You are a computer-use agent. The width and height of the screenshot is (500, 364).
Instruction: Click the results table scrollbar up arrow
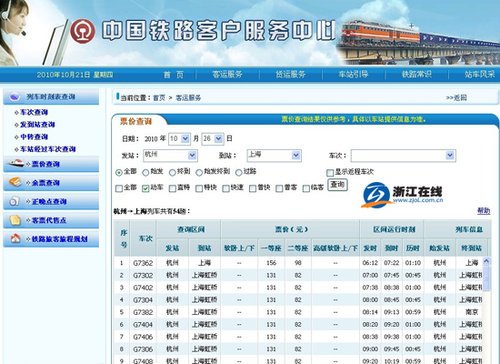pos(486,261)
